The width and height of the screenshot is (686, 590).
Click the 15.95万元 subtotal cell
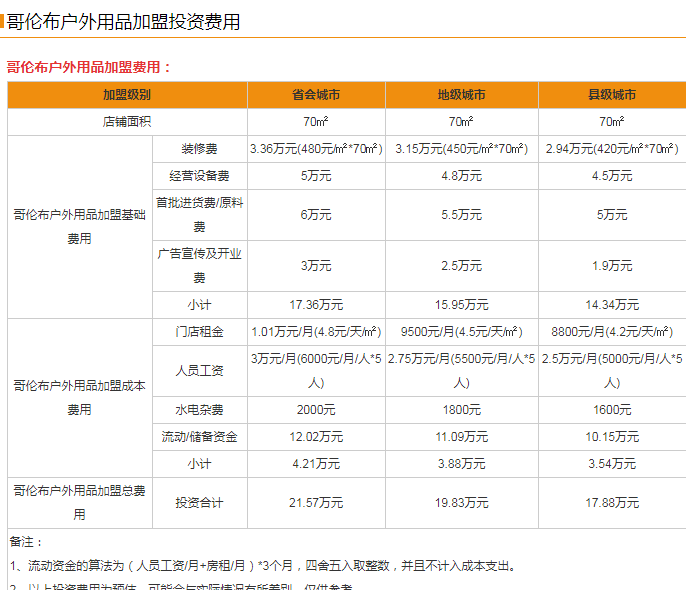(462, 305)
